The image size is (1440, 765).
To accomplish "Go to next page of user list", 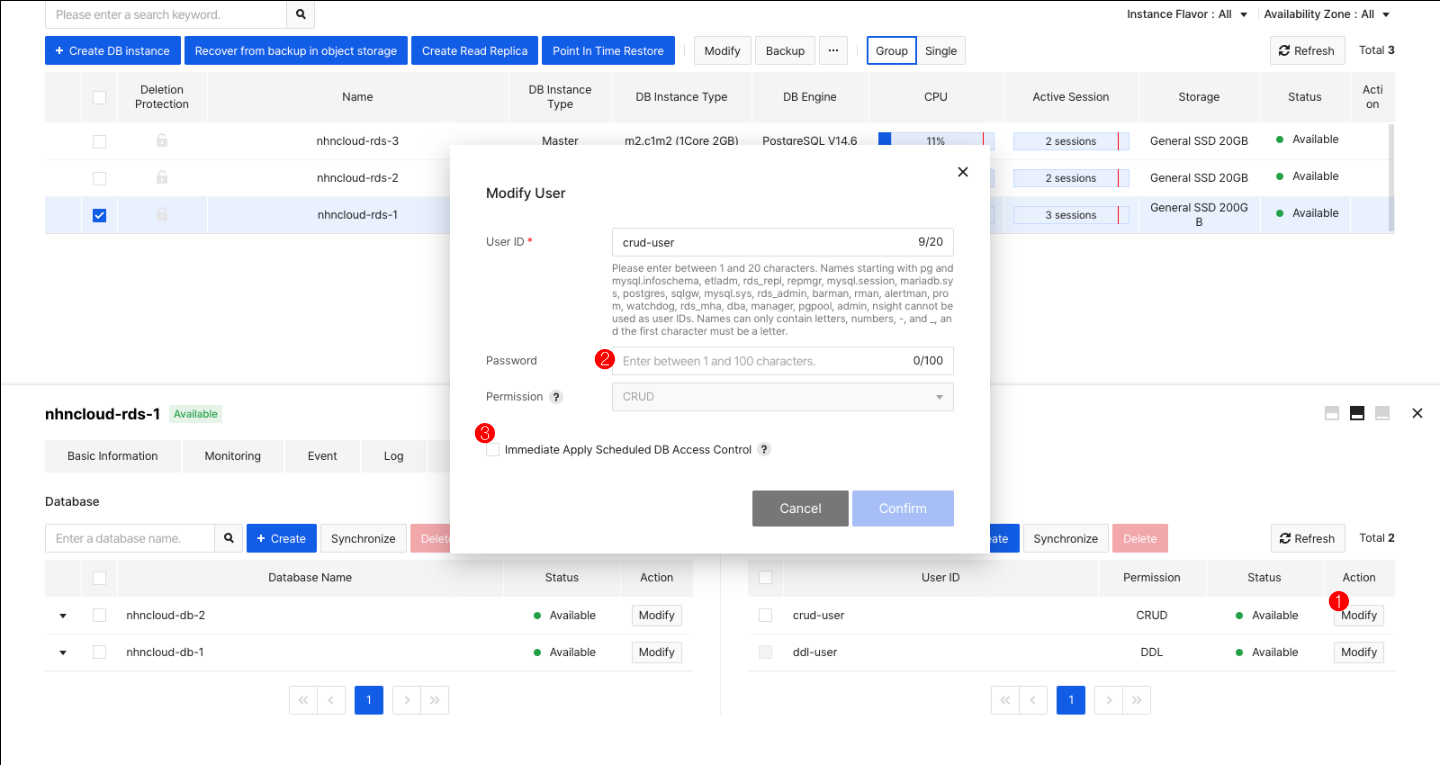I will pyautogui.click(x=1108, y=700).
